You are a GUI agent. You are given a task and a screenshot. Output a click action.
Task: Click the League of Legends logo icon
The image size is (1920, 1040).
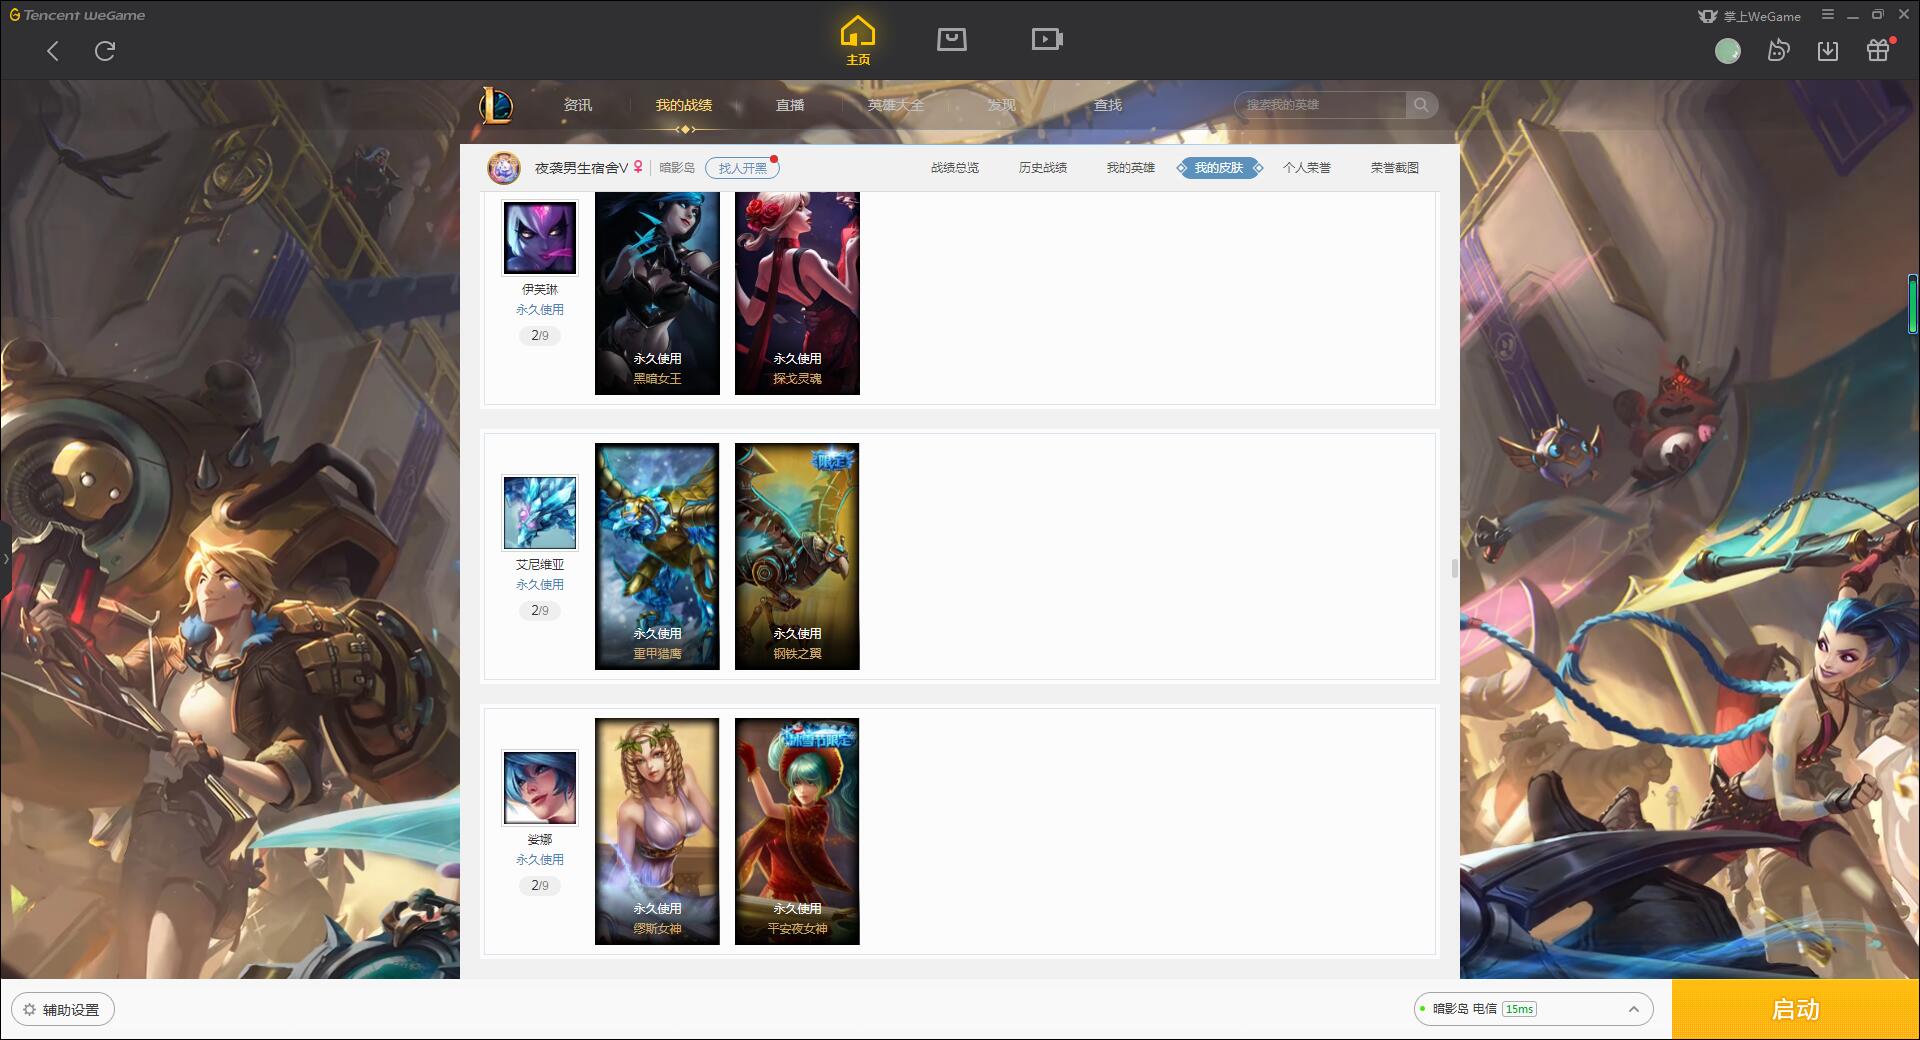point(496,105)
